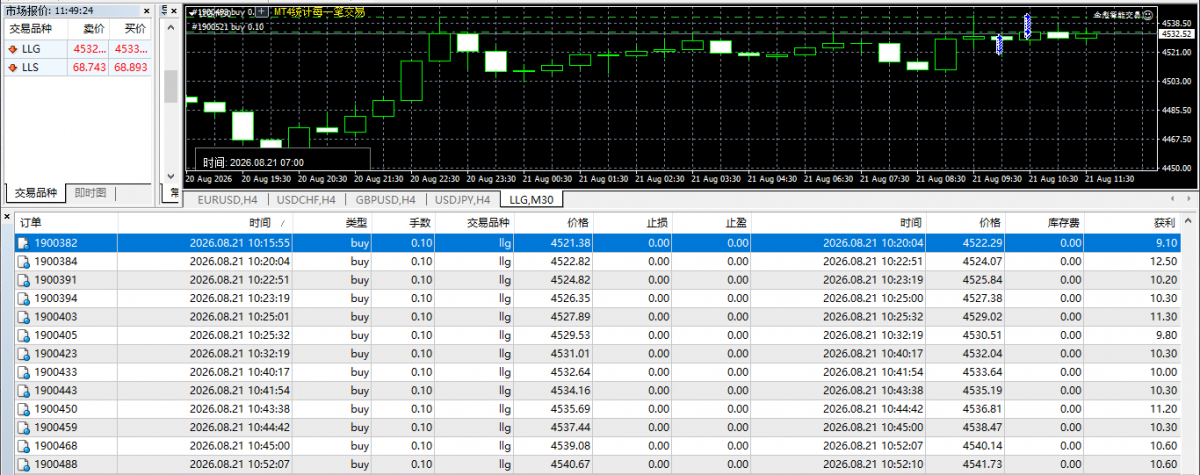Sort by the 手数 column header

[x=404, y=222]
